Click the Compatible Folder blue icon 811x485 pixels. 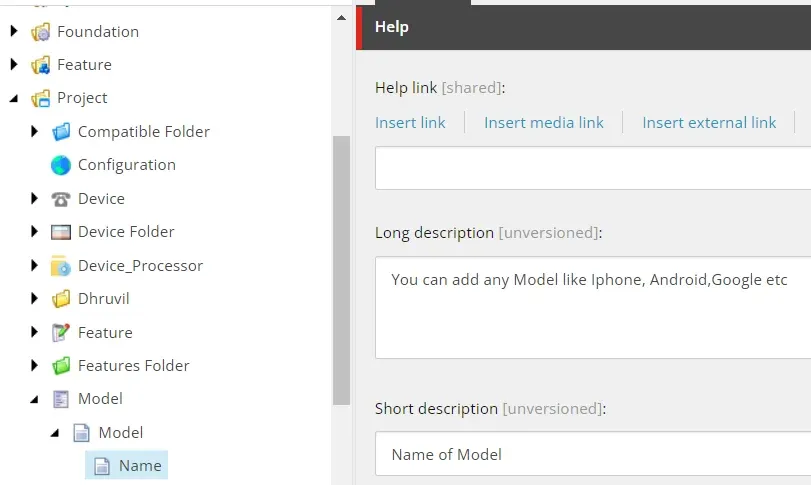click(61, 132)
